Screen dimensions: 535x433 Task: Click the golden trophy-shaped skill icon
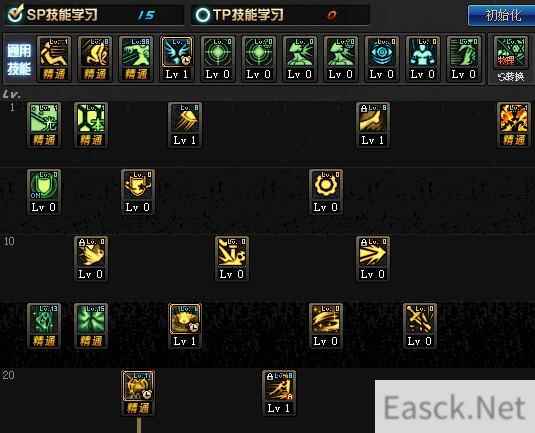[138, 192]
